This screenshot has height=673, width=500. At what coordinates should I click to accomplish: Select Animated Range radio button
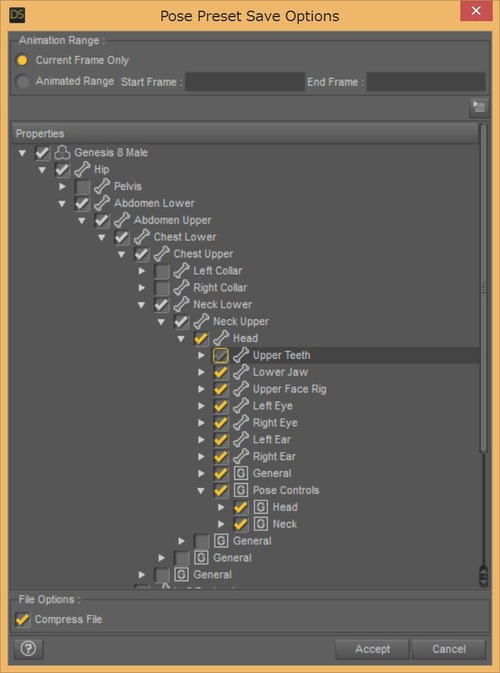(x=22, y=82)
